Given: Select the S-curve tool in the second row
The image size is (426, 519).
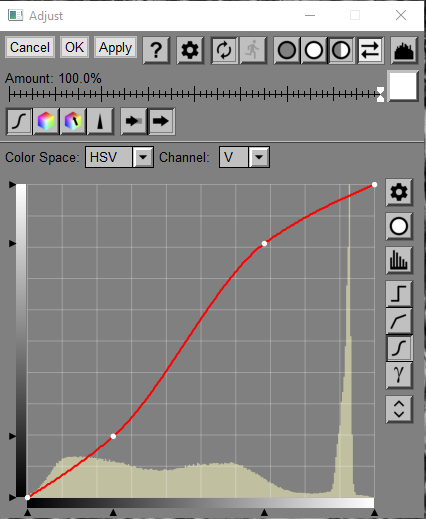Looking at the screenshot, I should 19,121.
